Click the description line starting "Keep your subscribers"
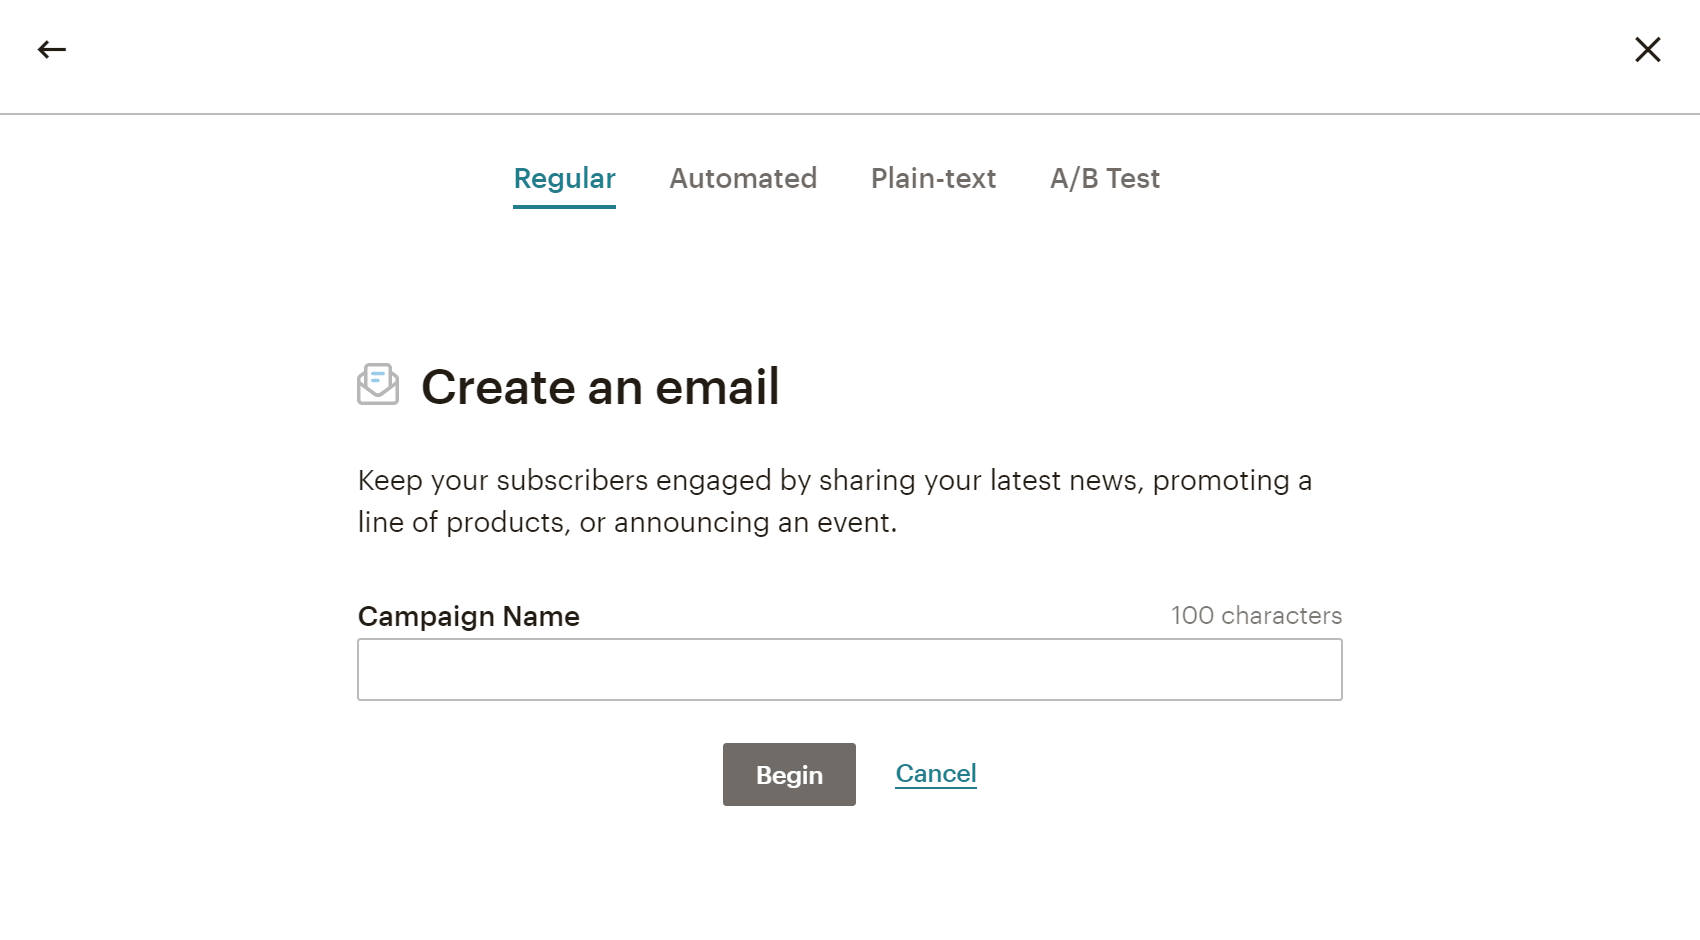 point(834,480)
